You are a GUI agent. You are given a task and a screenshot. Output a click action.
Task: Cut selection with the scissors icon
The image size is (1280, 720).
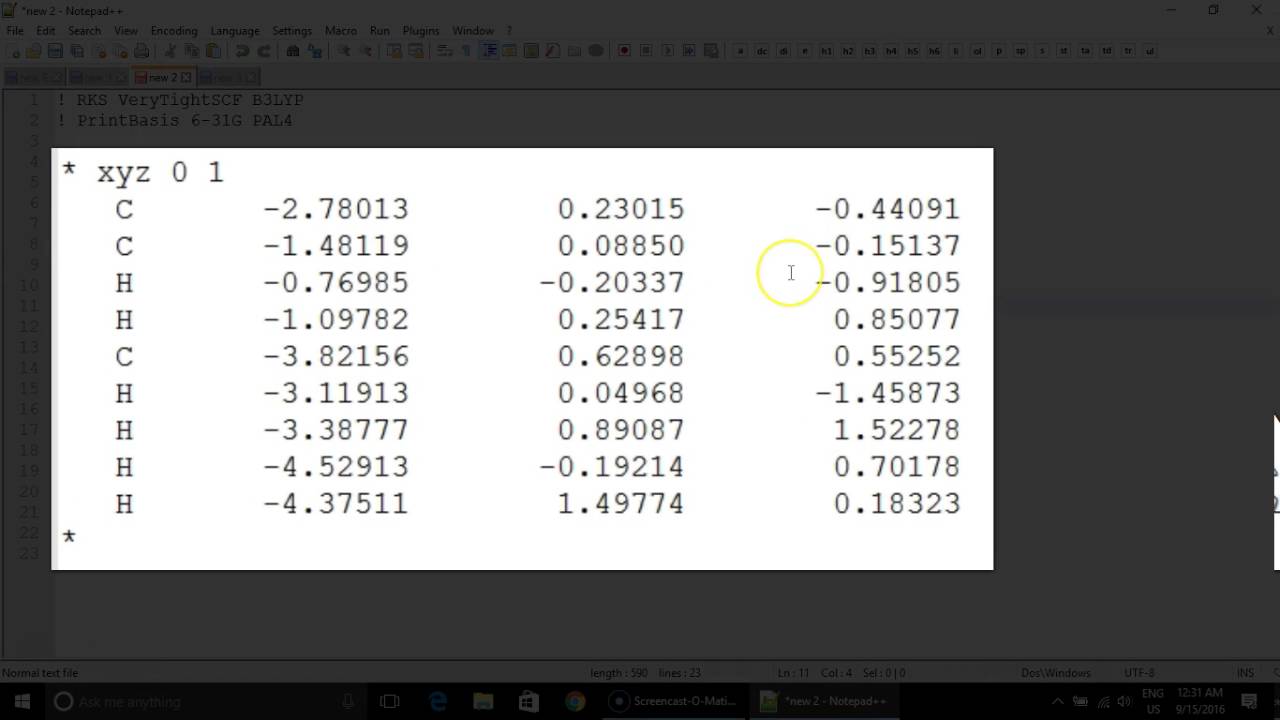click(x=170, y=51)
